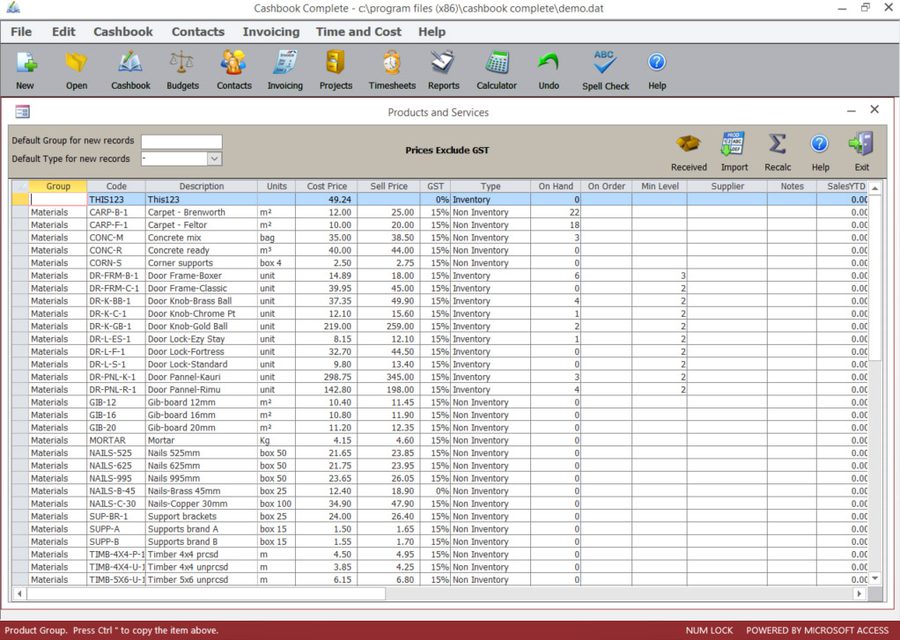Click the Supplier column header
This screenshot has width=900, height=640.
click(727, 186)
